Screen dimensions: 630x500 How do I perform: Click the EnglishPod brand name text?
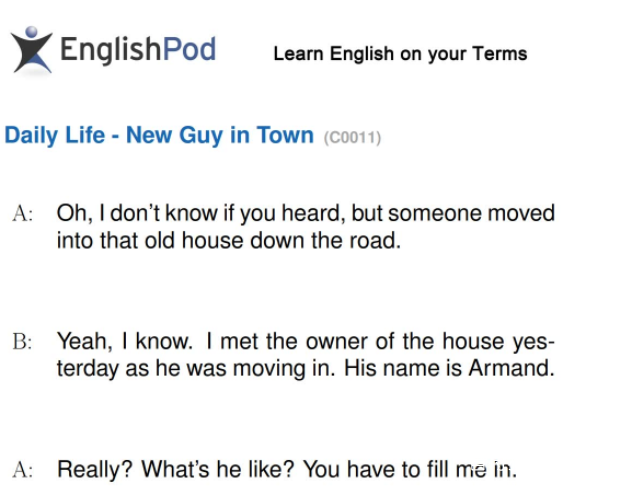click(x=138, y=50)
